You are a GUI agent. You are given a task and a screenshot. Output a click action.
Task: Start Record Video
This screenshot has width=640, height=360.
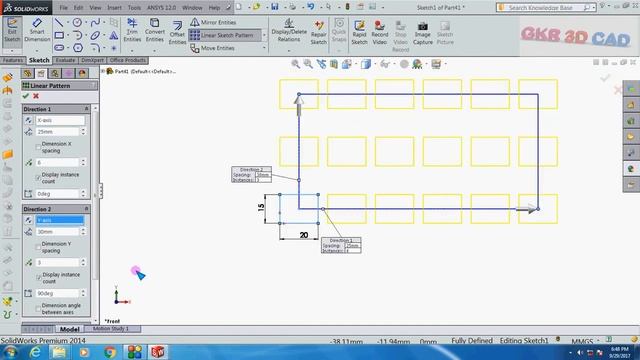click(x=380, y=33)
